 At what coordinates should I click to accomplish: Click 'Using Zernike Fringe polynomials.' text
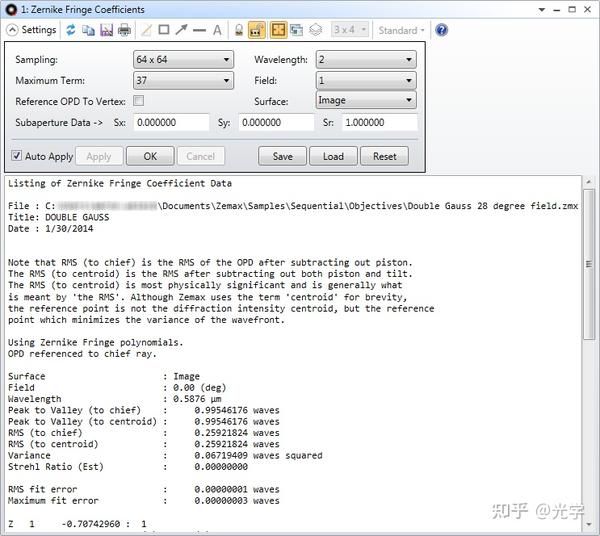96,342
